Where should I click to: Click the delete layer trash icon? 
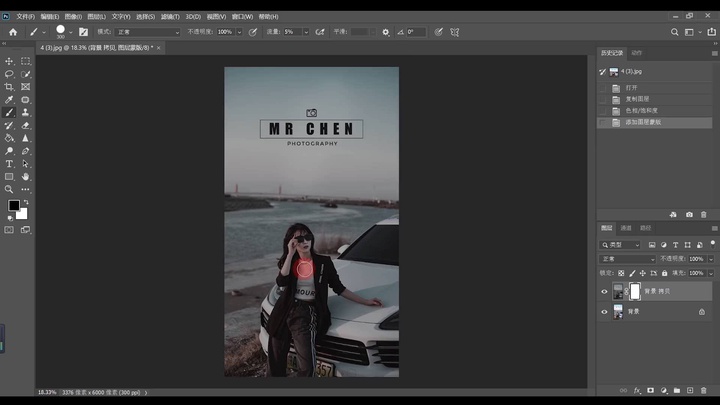click(703, 390)
